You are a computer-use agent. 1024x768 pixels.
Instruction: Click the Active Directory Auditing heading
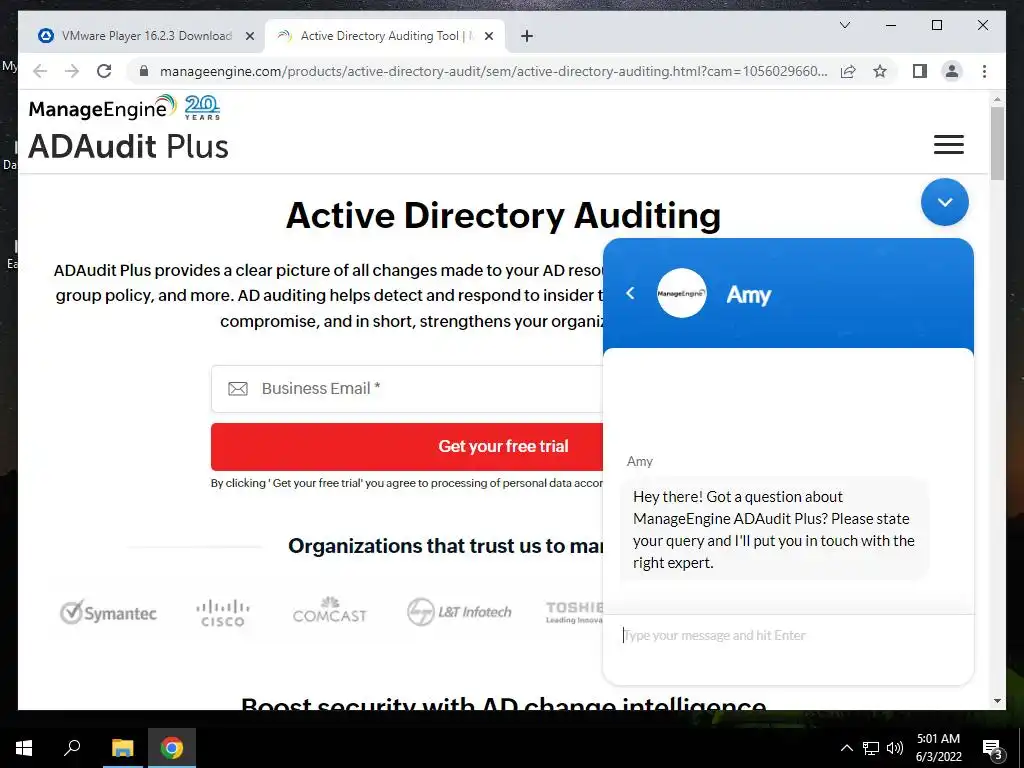pyautogui.click(x=504, y=216)
